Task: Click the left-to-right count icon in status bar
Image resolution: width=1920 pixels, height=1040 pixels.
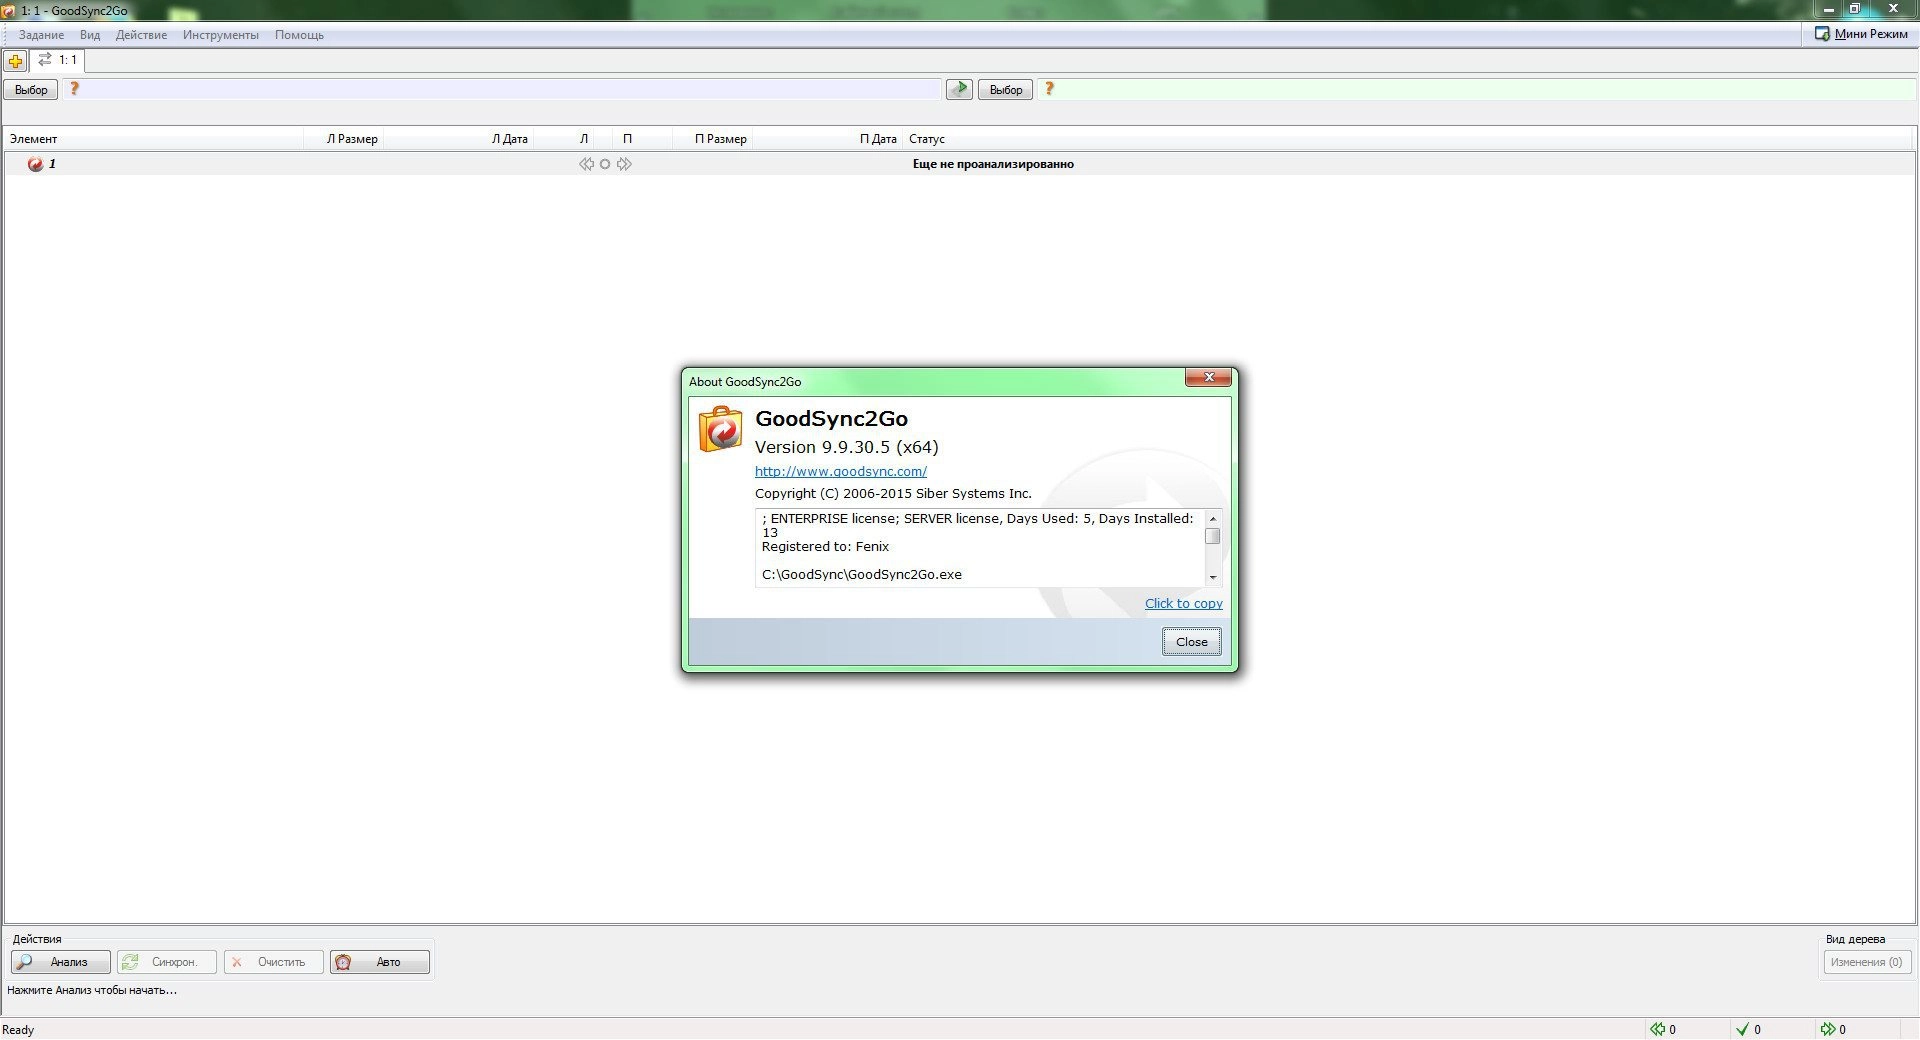Action: [x=1827, y=1029]
